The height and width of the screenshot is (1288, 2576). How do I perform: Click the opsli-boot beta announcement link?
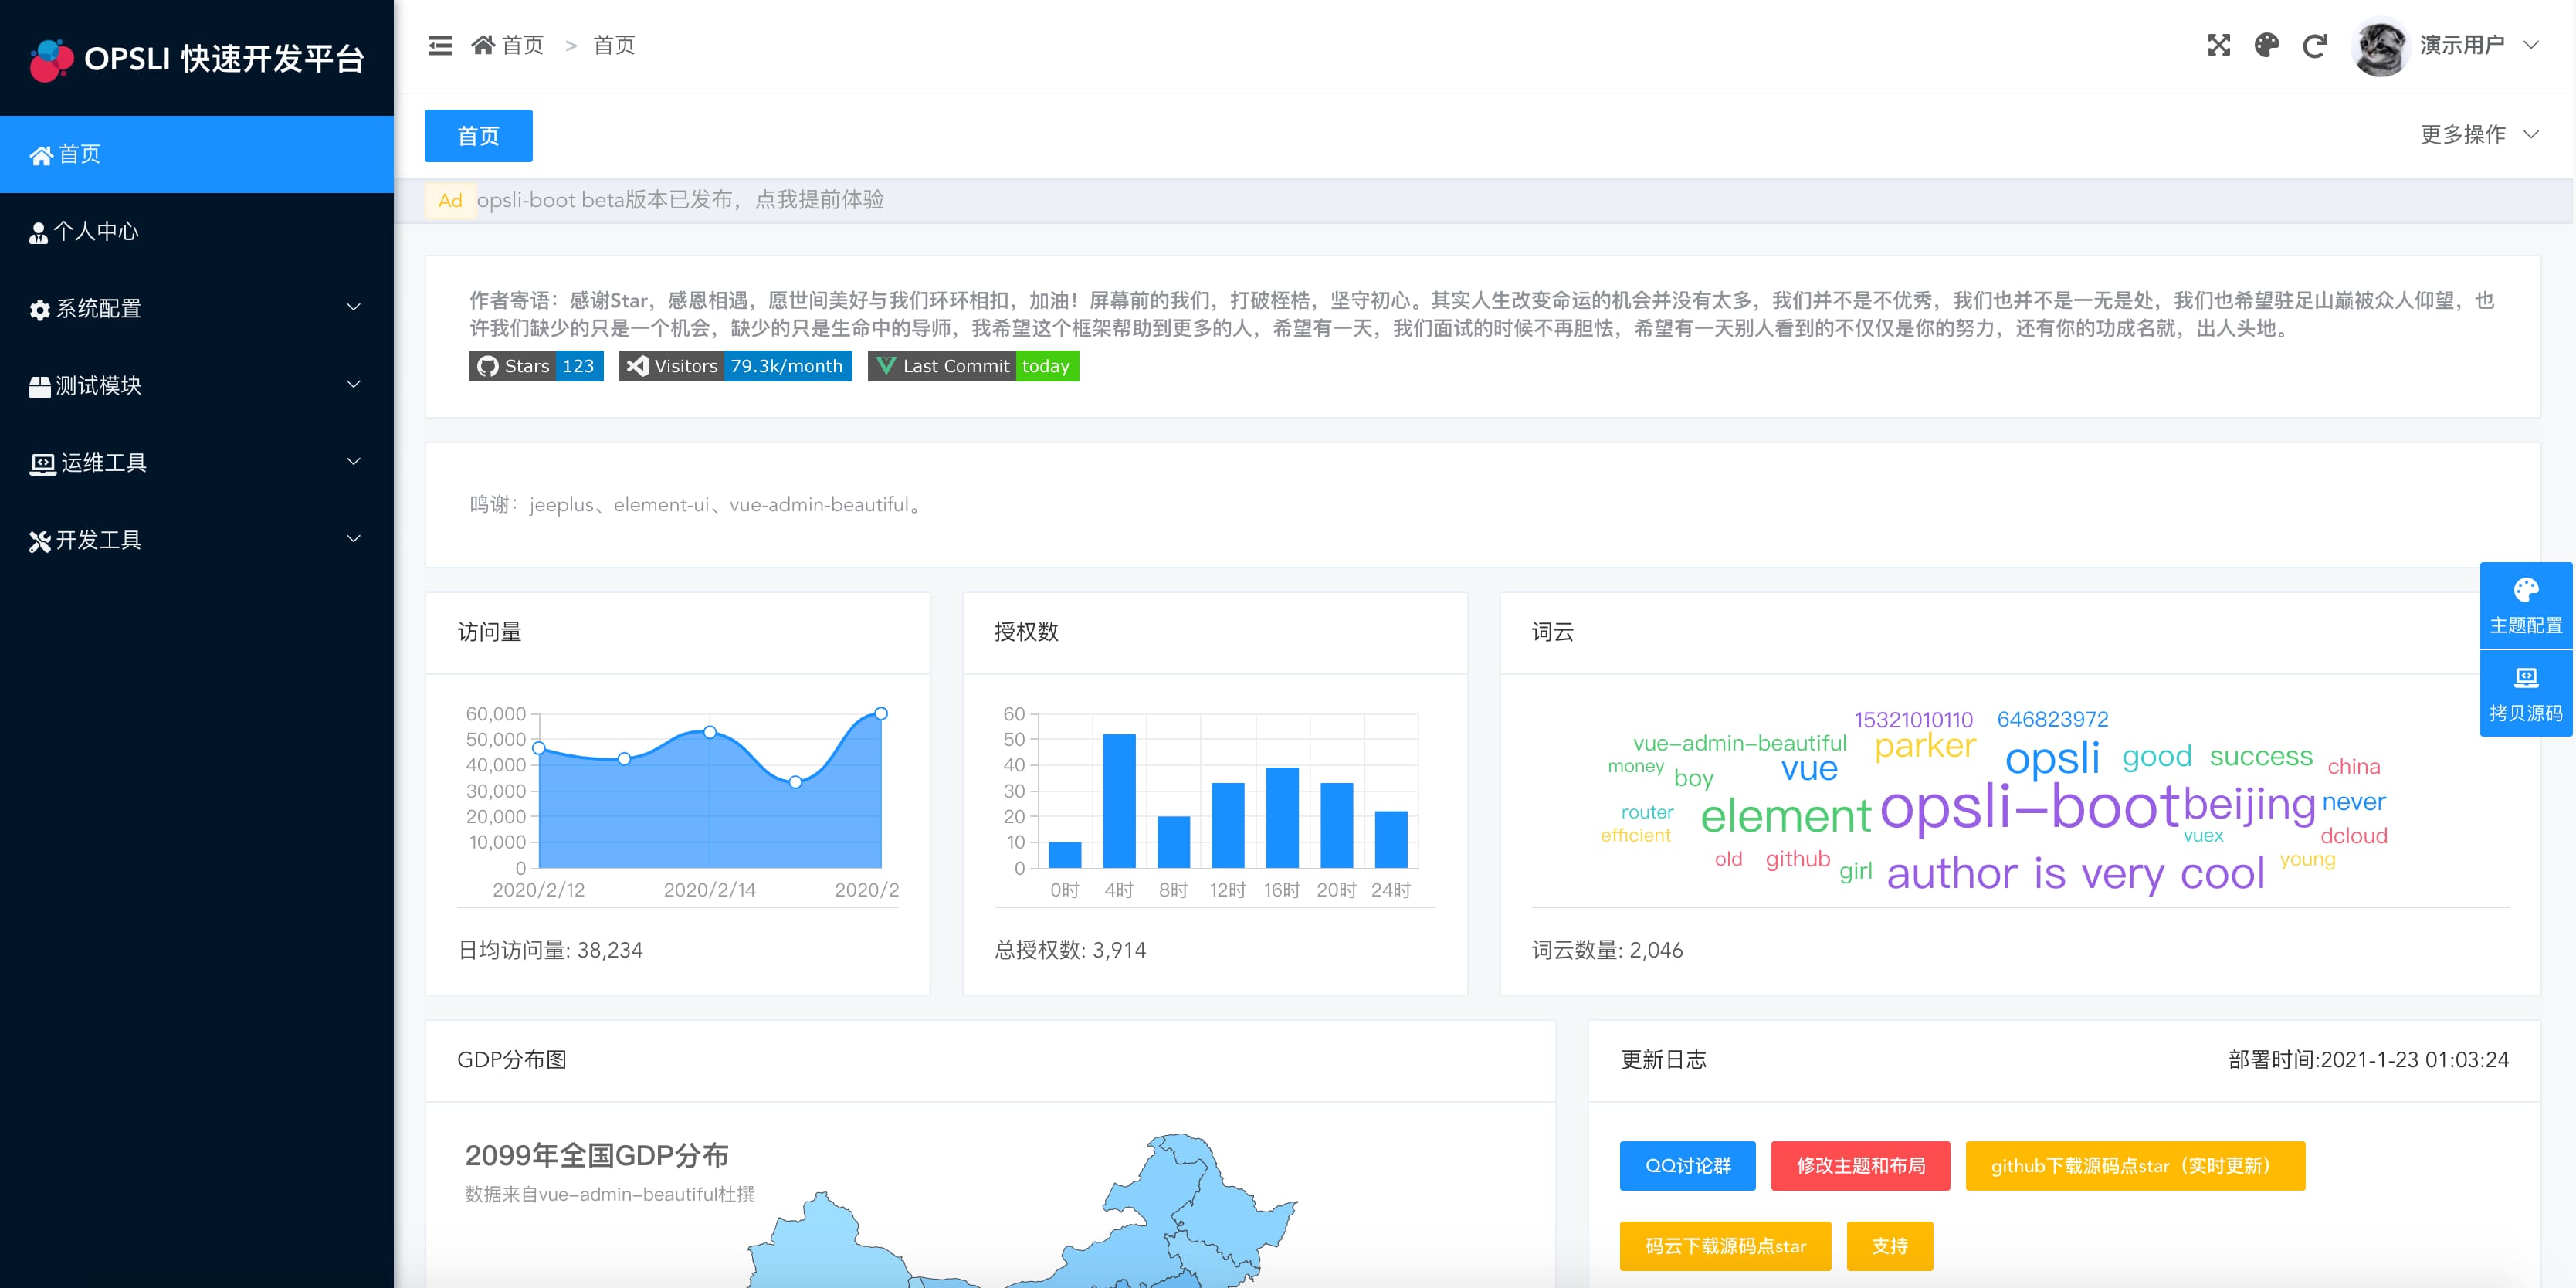click(x=680, y=200)
